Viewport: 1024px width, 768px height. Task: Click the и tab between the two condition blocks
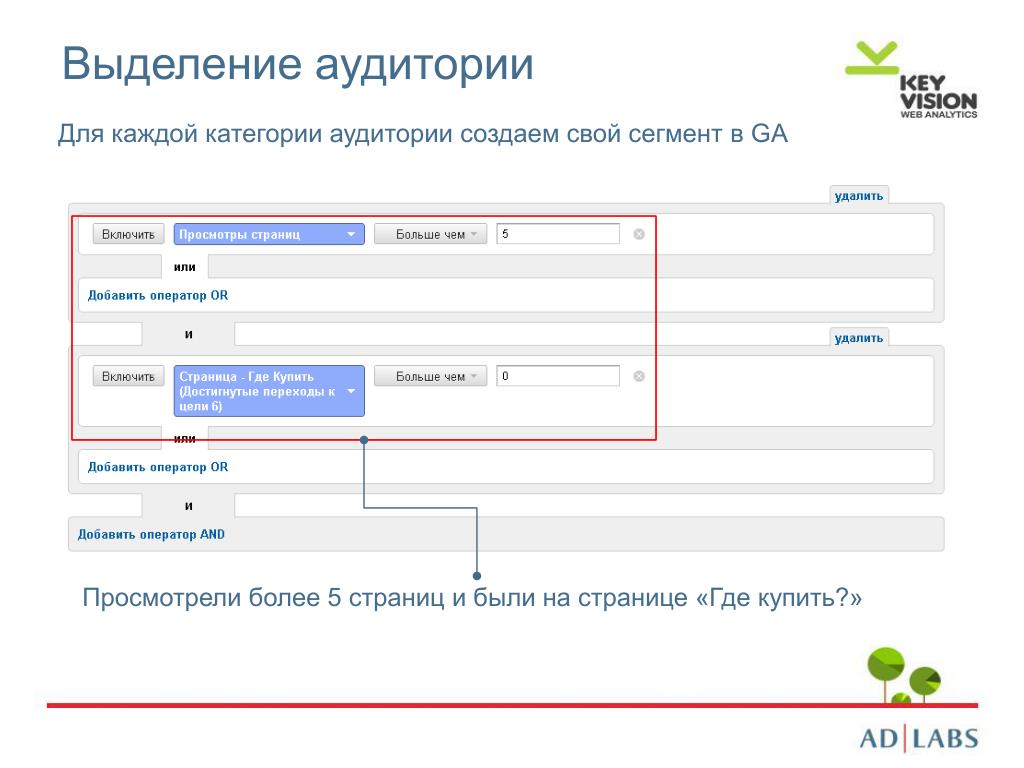pyautogui.click(x=188, y=334)
